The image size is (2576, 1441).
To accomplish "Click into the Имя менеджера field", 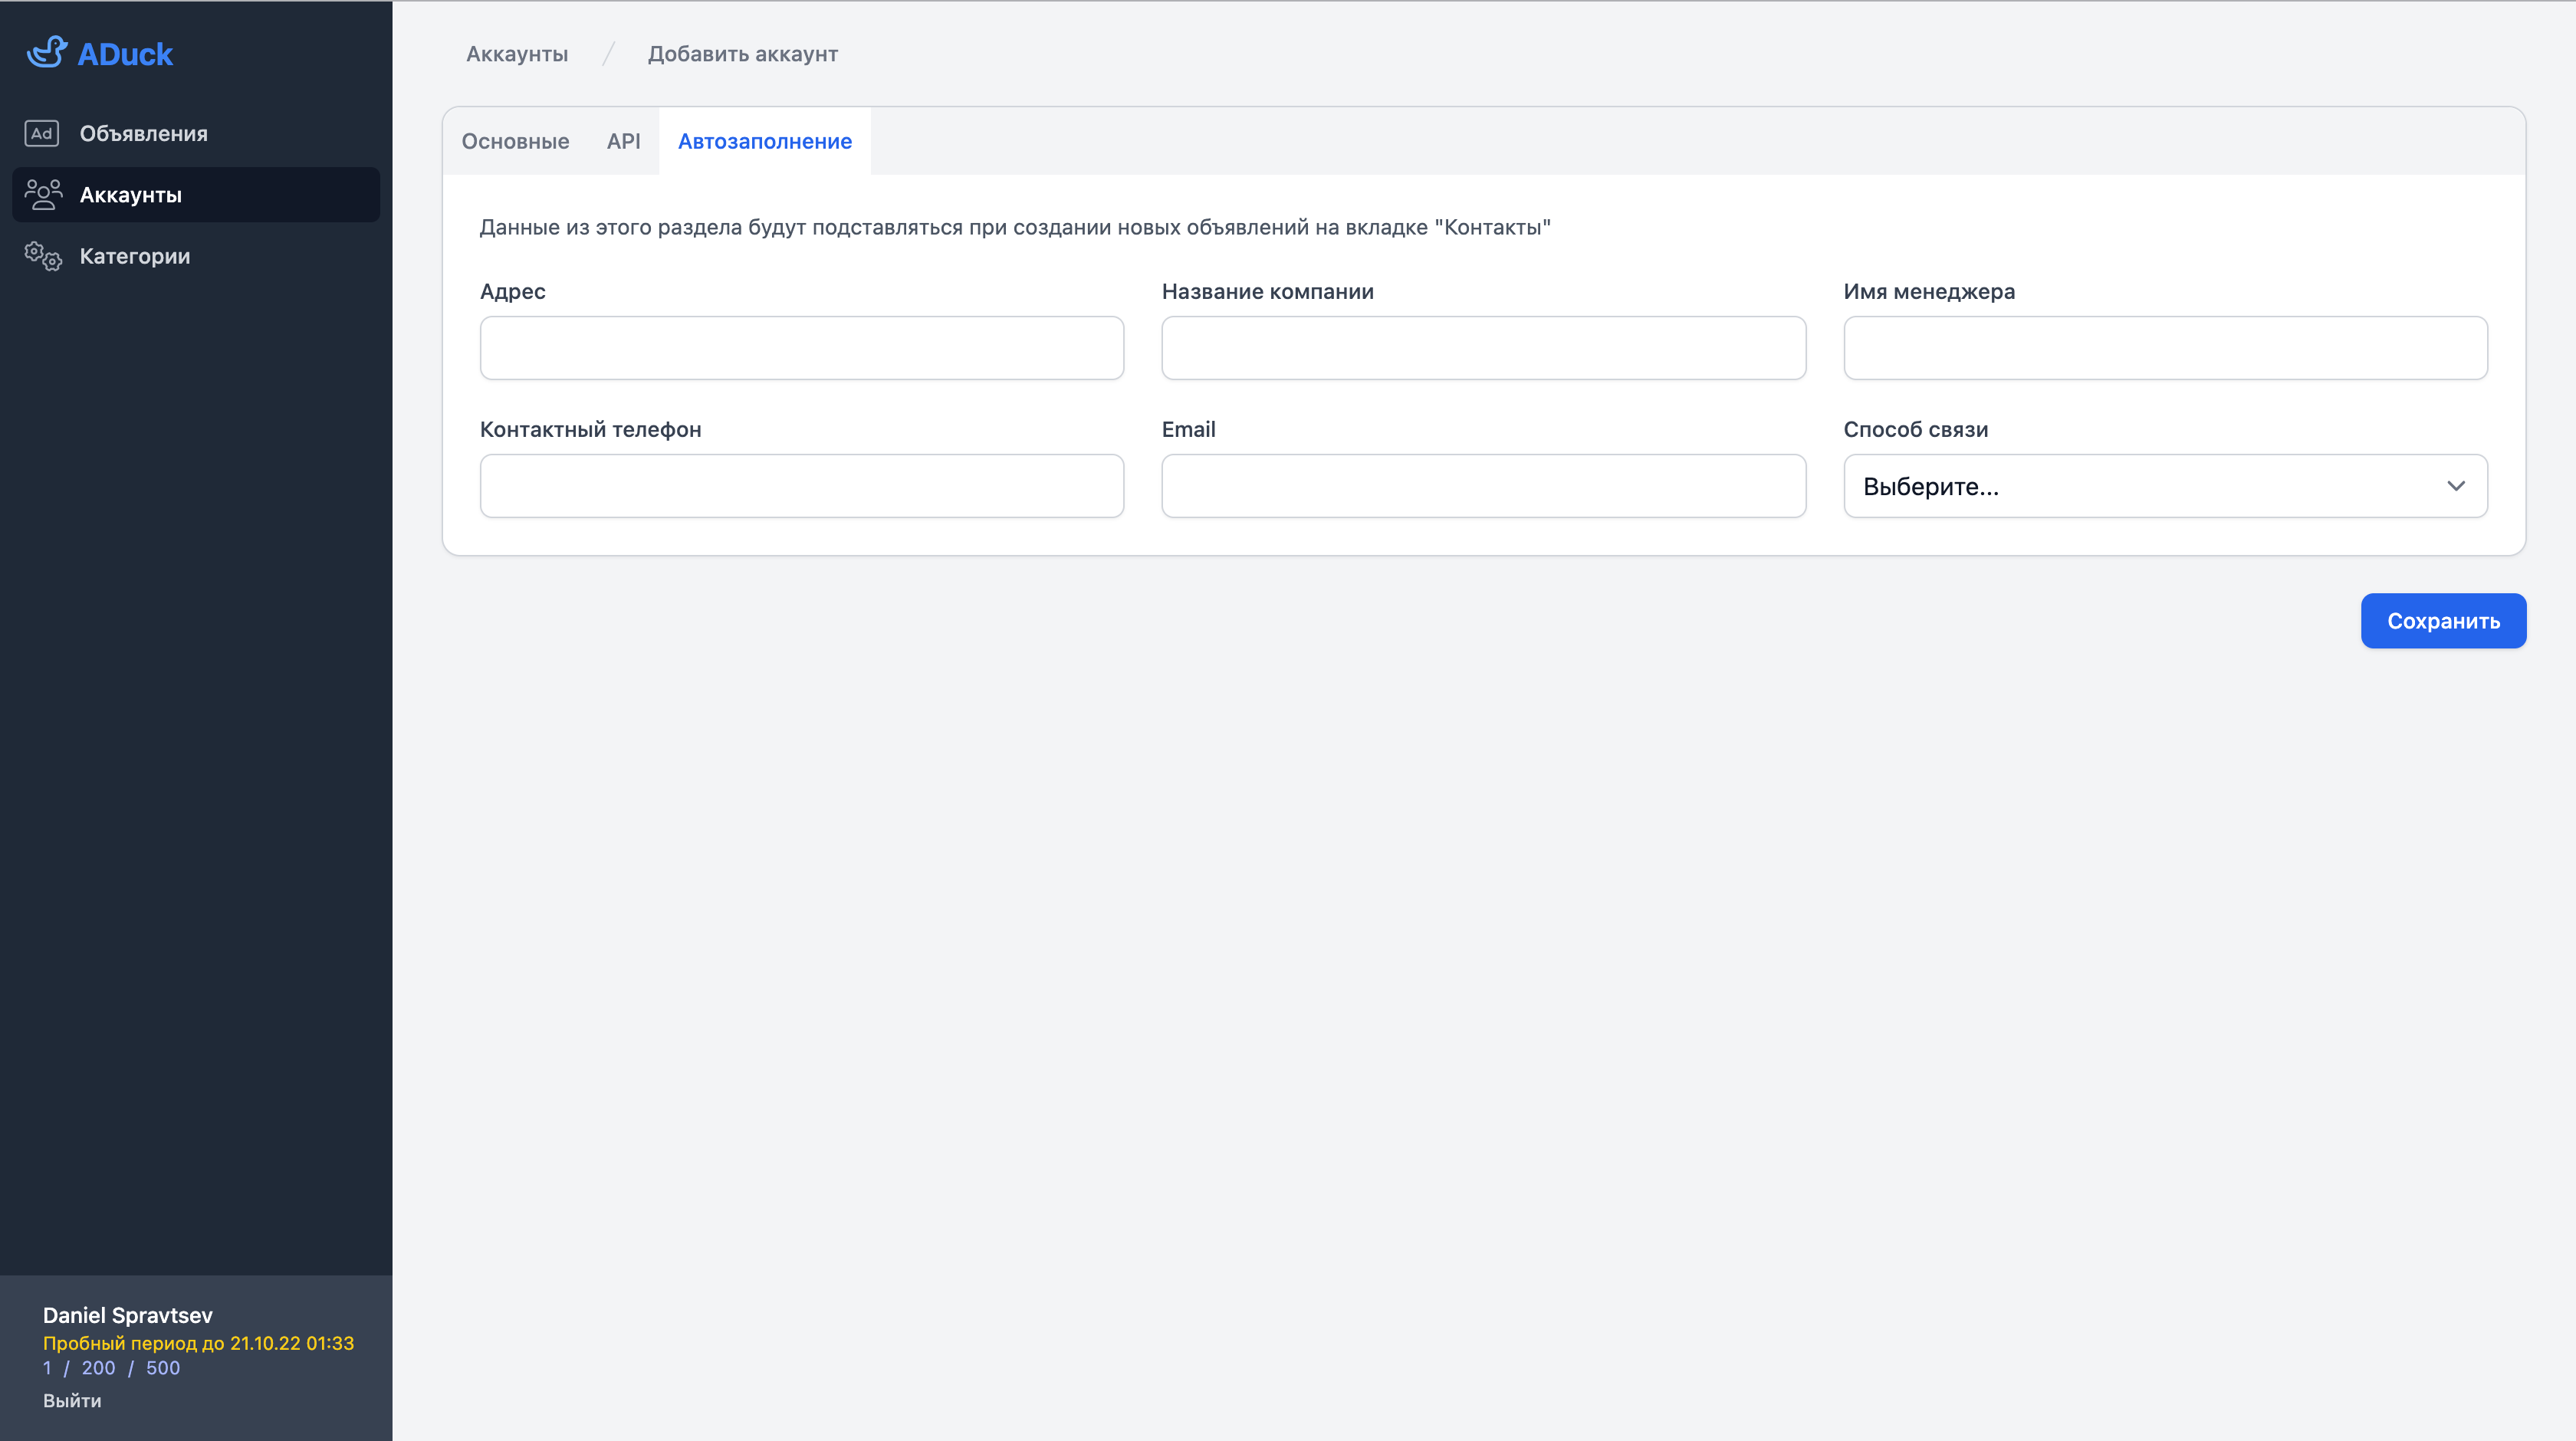I will pos(2165,348).
